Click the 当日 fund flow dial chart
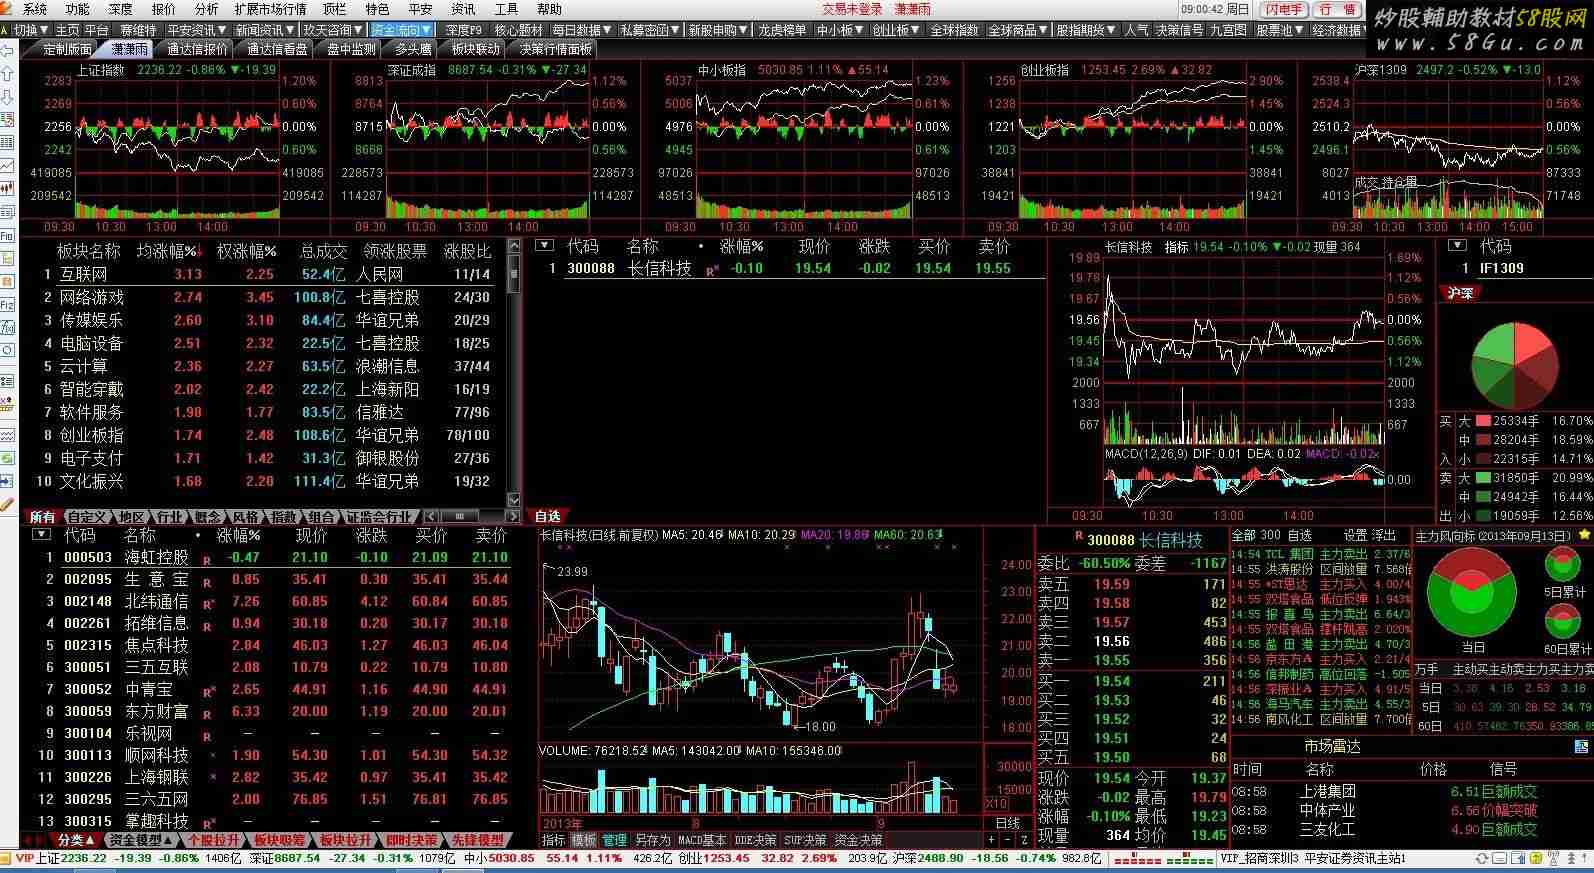Viewport: 1594px width, 873px height. (1474, 594)
